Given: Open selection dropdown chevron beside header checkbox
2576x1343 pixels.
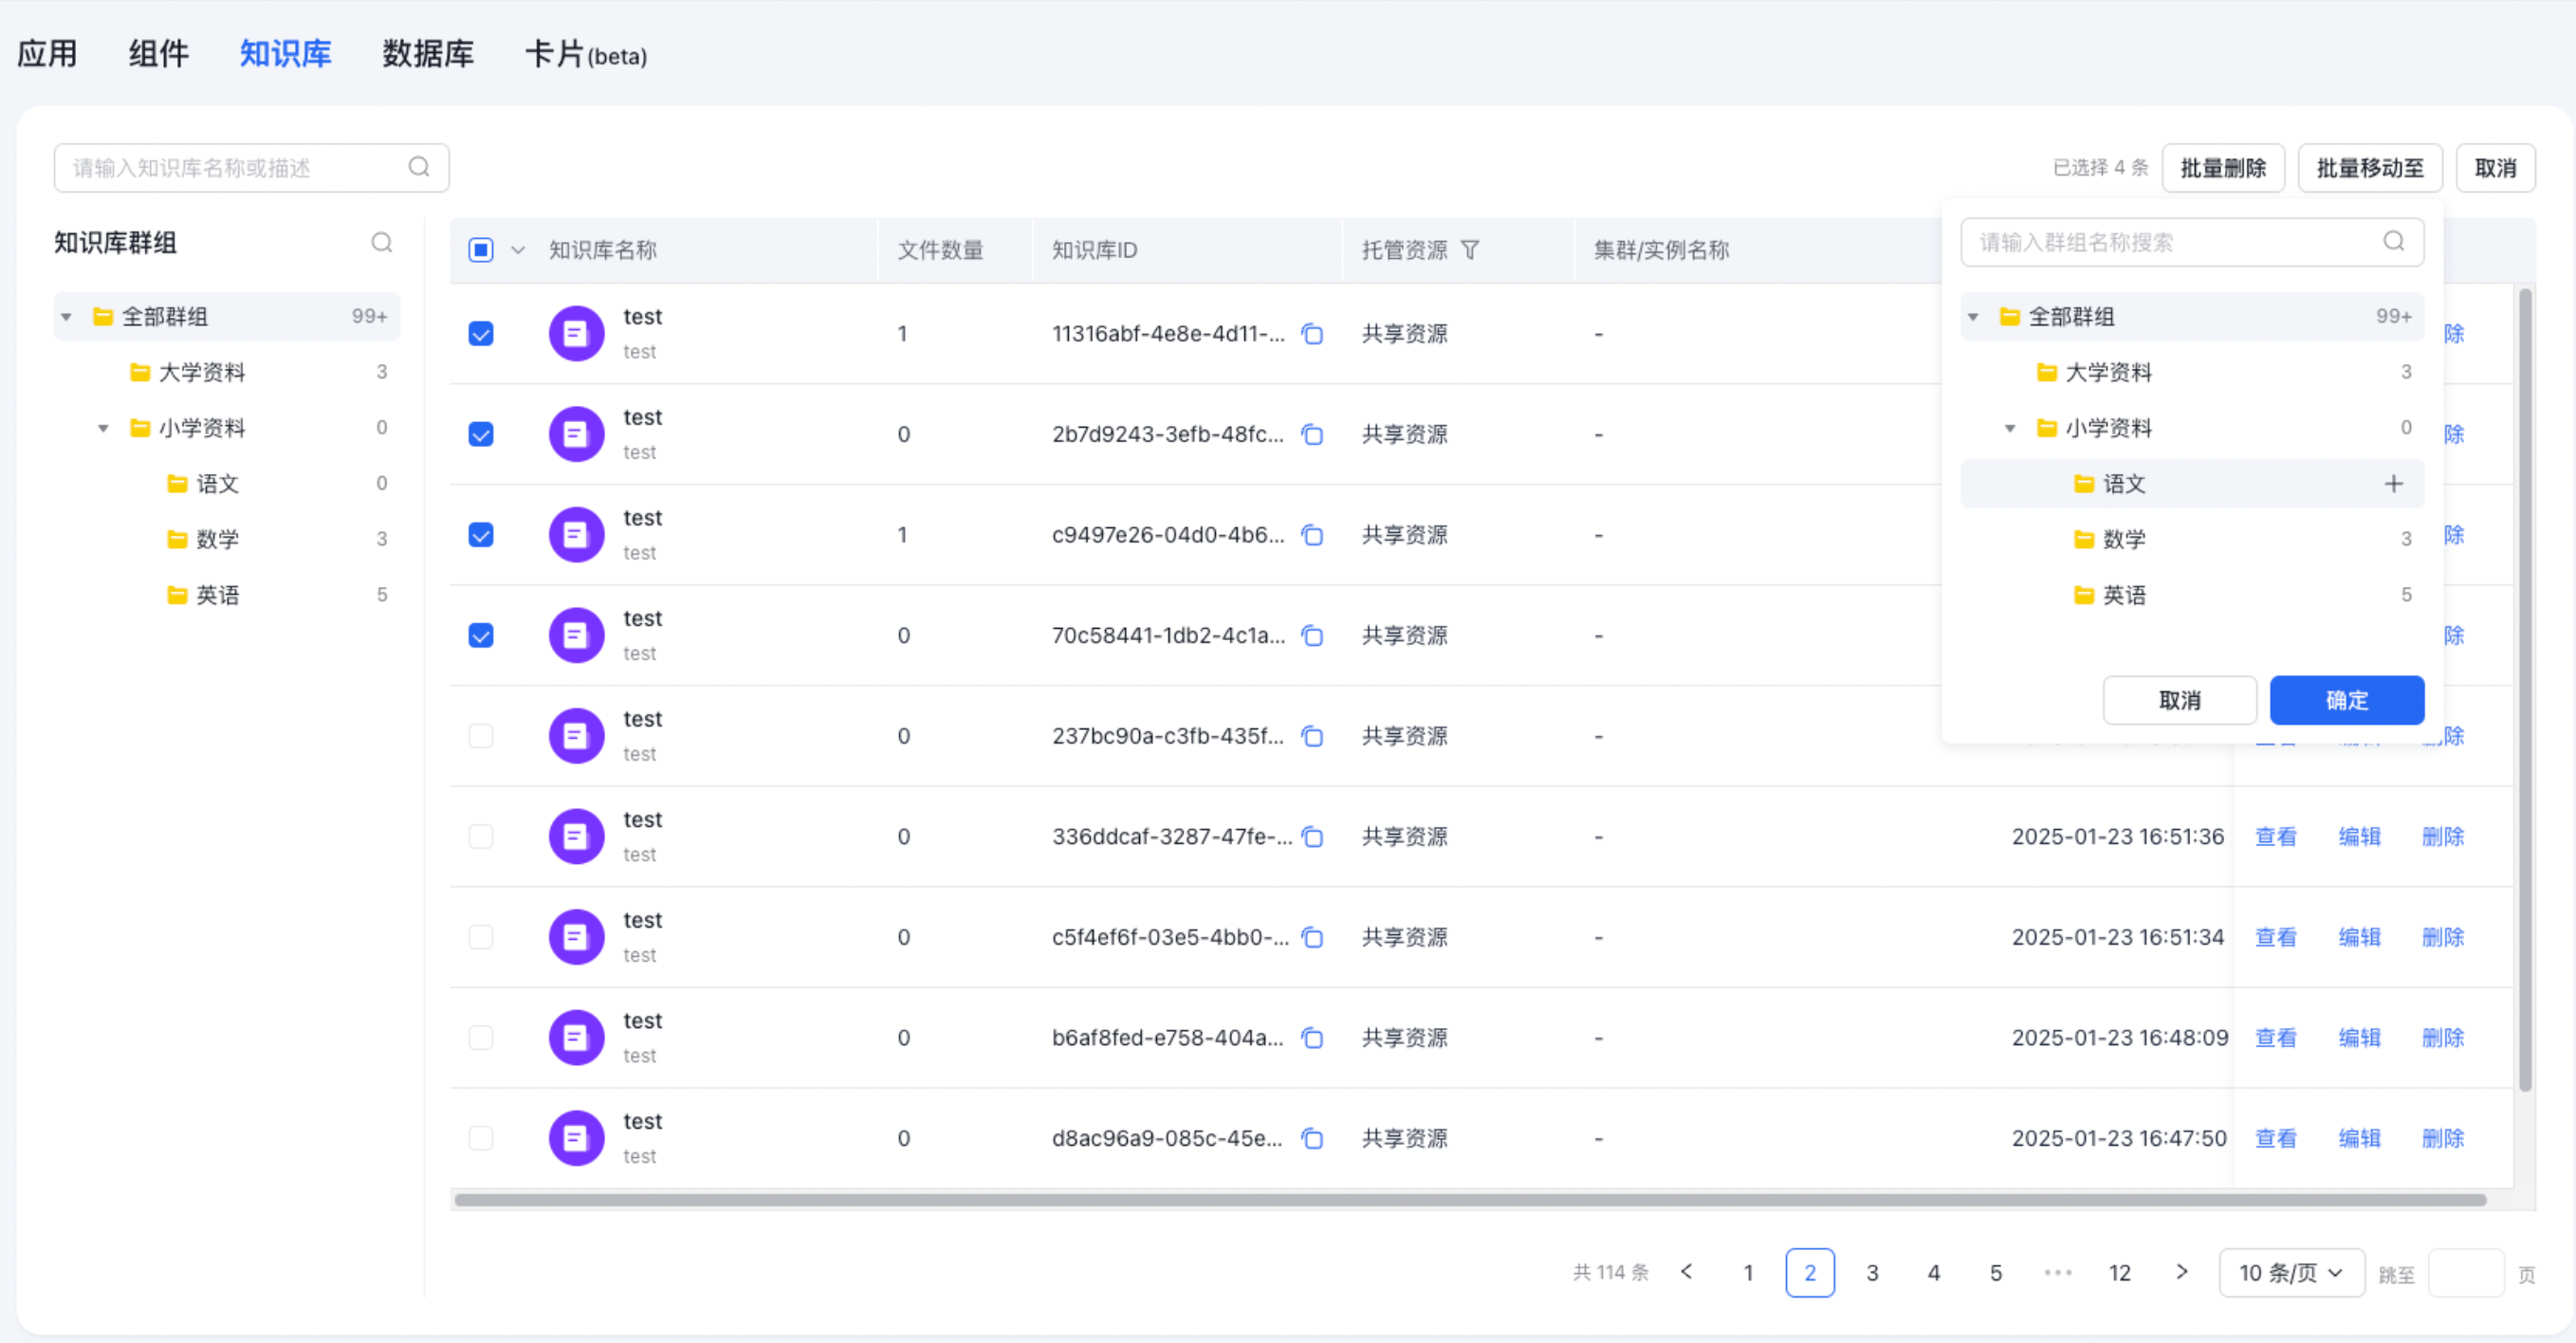Looking at the screenshot, I should click(x=518, y=250).
